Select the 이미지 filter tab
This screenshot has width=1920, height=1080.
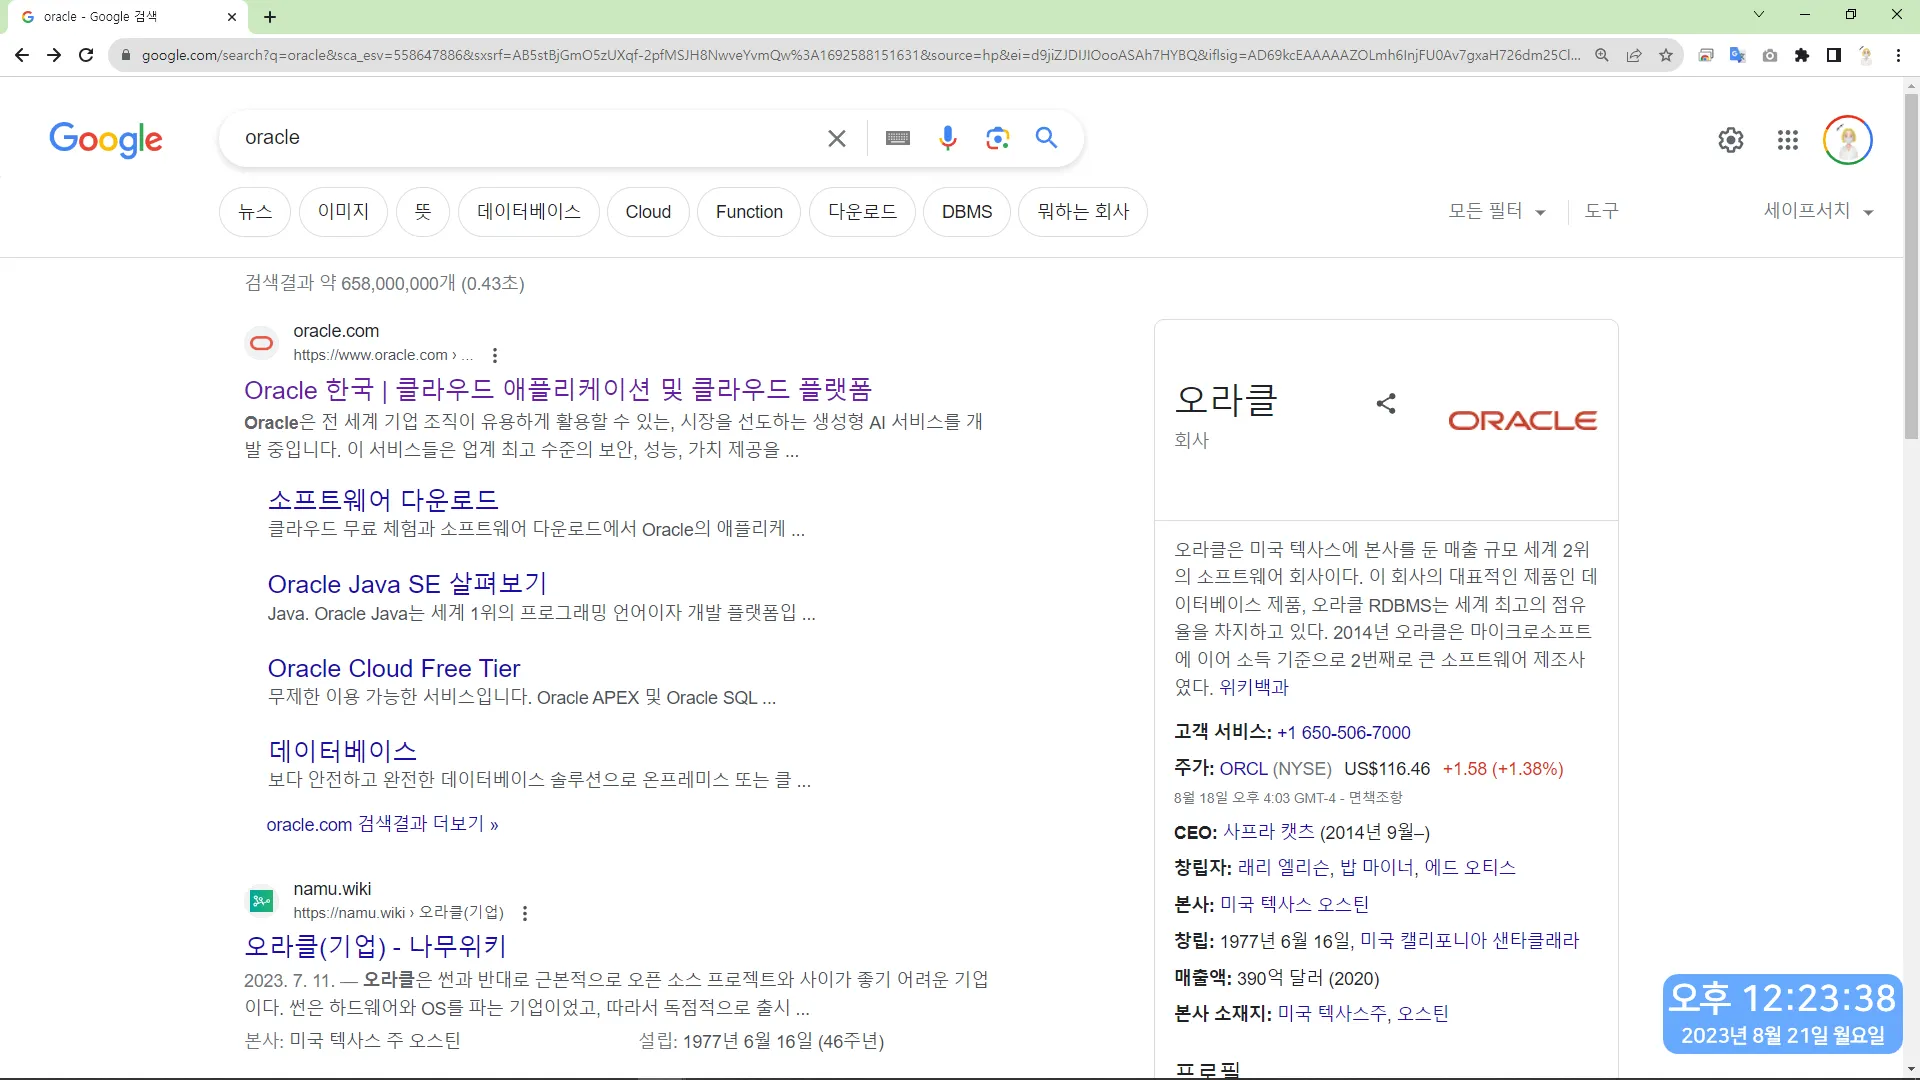pos(343,212)
